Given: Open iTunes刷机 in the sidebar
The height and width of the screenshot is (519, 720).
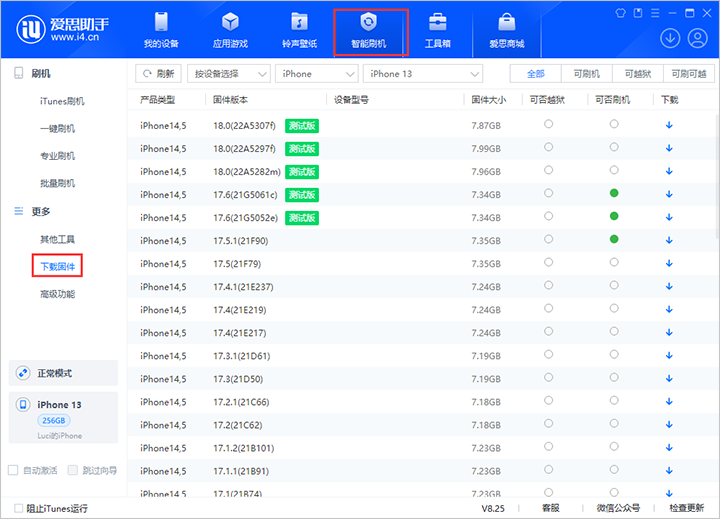Looking at the screenshot, I should pyautogui.click(x=62, y=101).
